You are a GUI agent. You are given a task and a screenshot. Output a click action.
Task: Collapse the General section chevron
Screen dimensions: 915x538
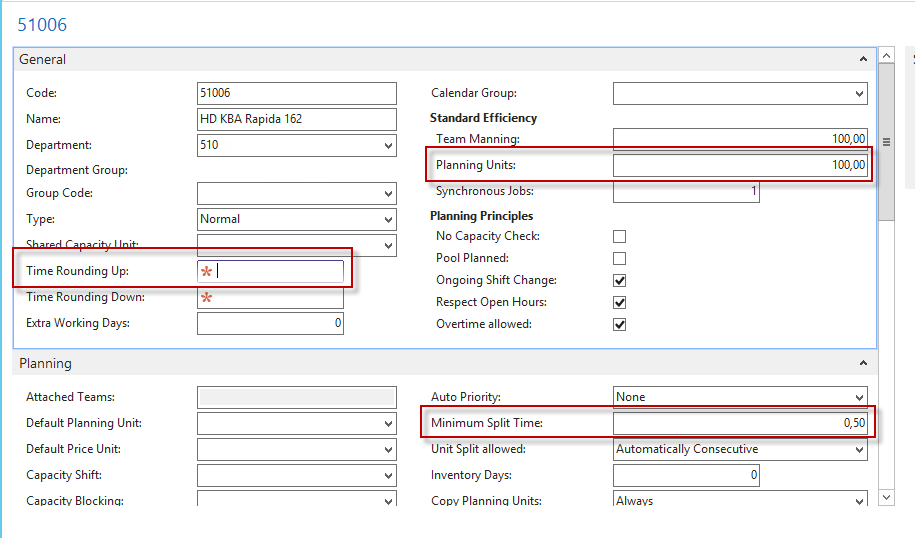(x=863, y=59)
